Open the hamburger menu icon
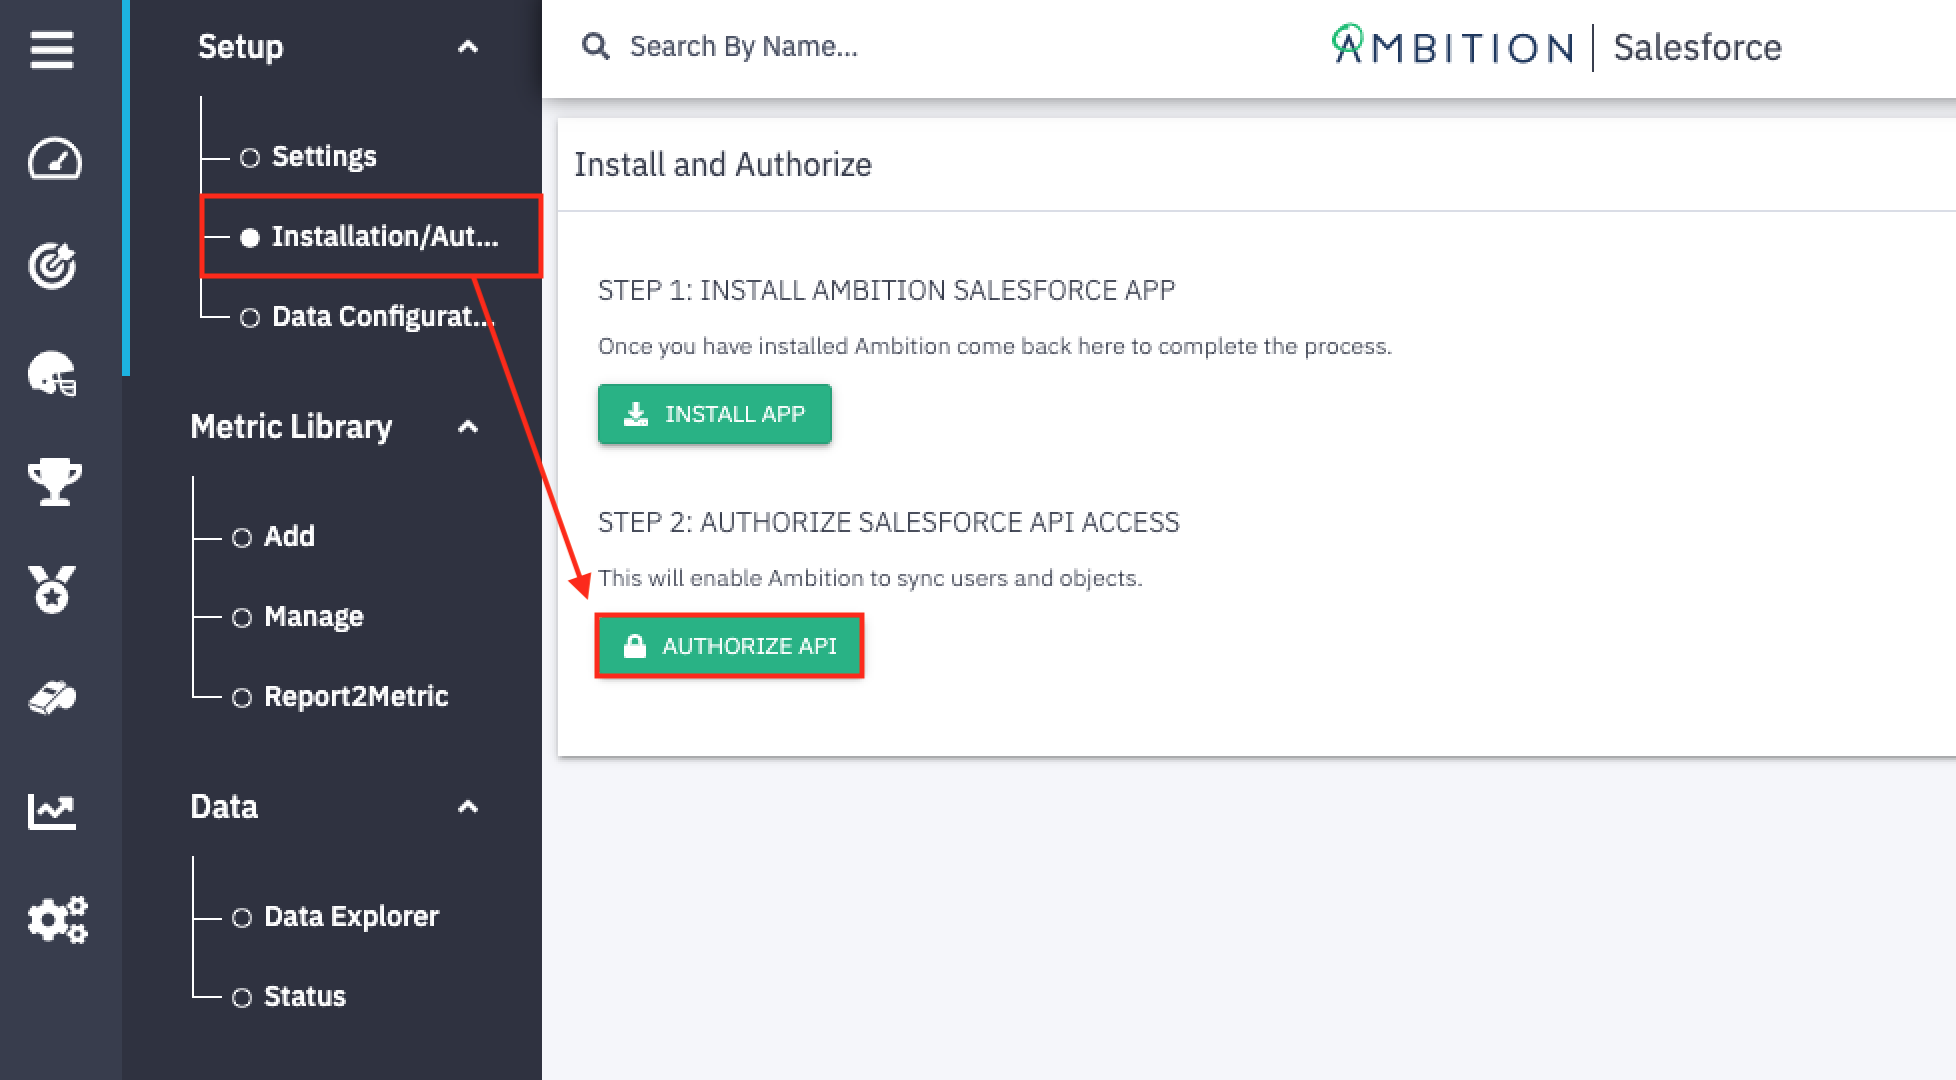Screen dimensions: 1956x1080 [52, 49]
